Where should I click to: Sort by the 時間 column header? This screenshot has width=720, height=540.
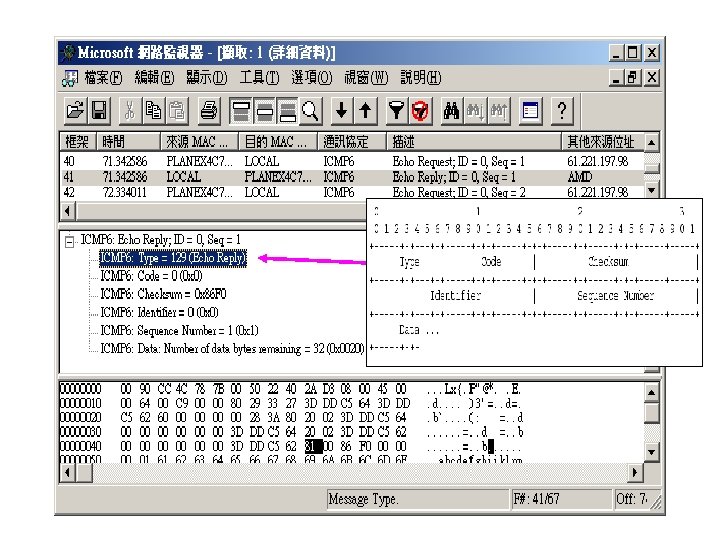pos(129,142)
